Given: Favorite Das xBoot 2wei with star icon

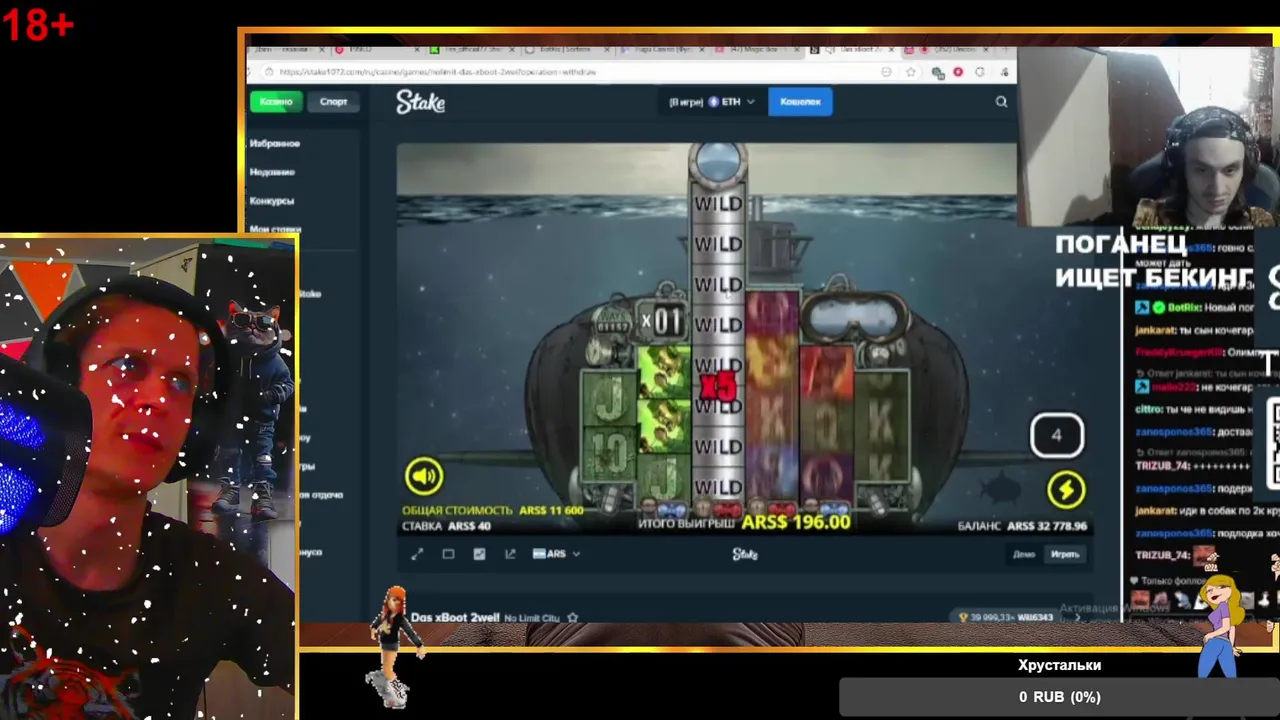Looking at the screenshot, I should tap(573, 618).
